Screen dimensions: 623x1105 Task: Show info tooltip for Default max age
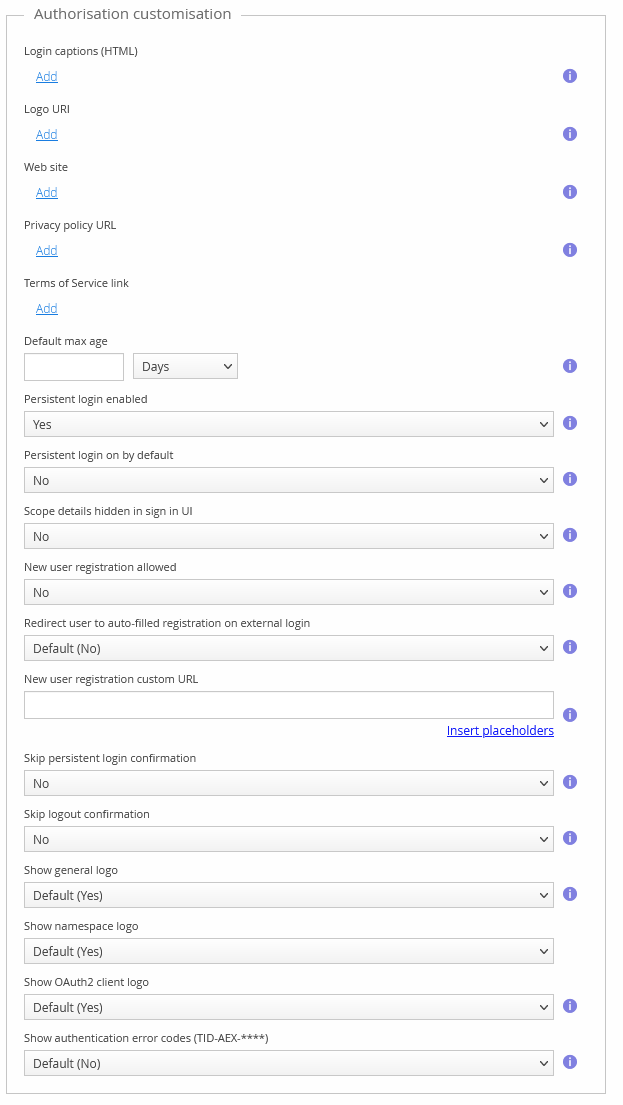[x=570, y=366]
